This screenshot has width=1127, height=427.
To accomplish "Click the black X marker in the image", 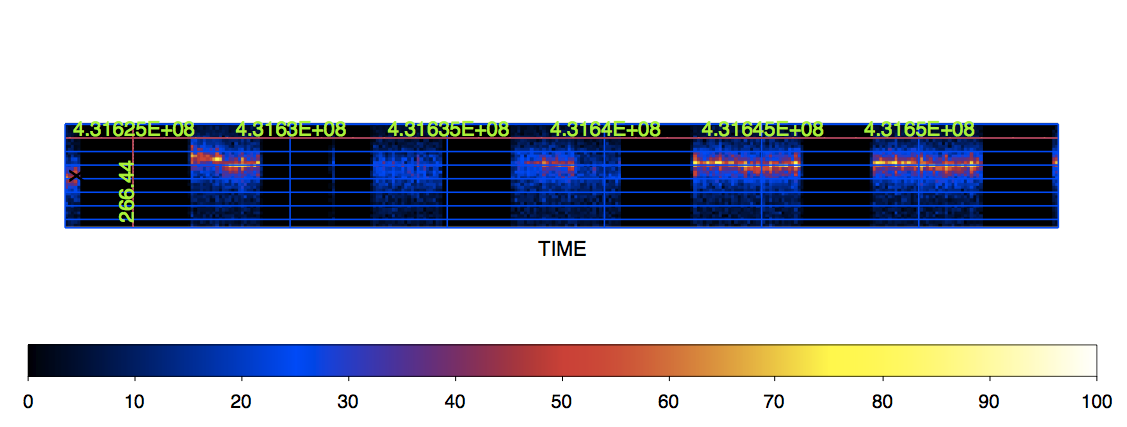I will [75, 175].
